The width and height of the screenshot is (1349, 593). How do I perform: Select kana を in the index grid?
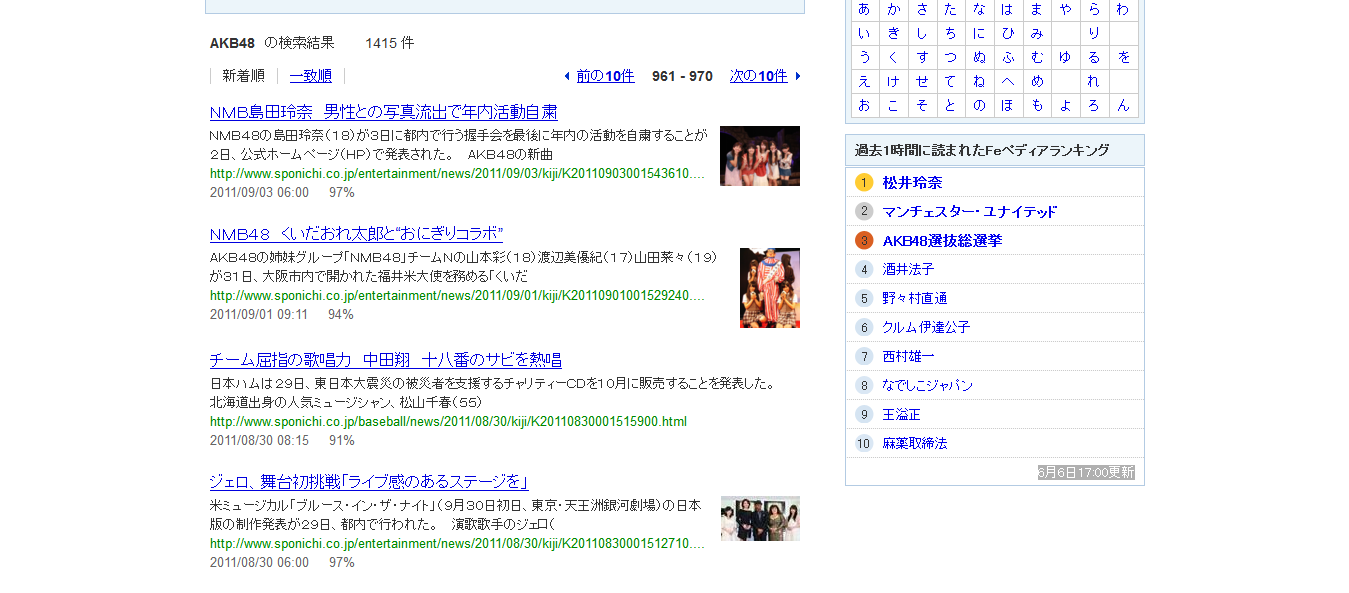(x=1123, y=57)
